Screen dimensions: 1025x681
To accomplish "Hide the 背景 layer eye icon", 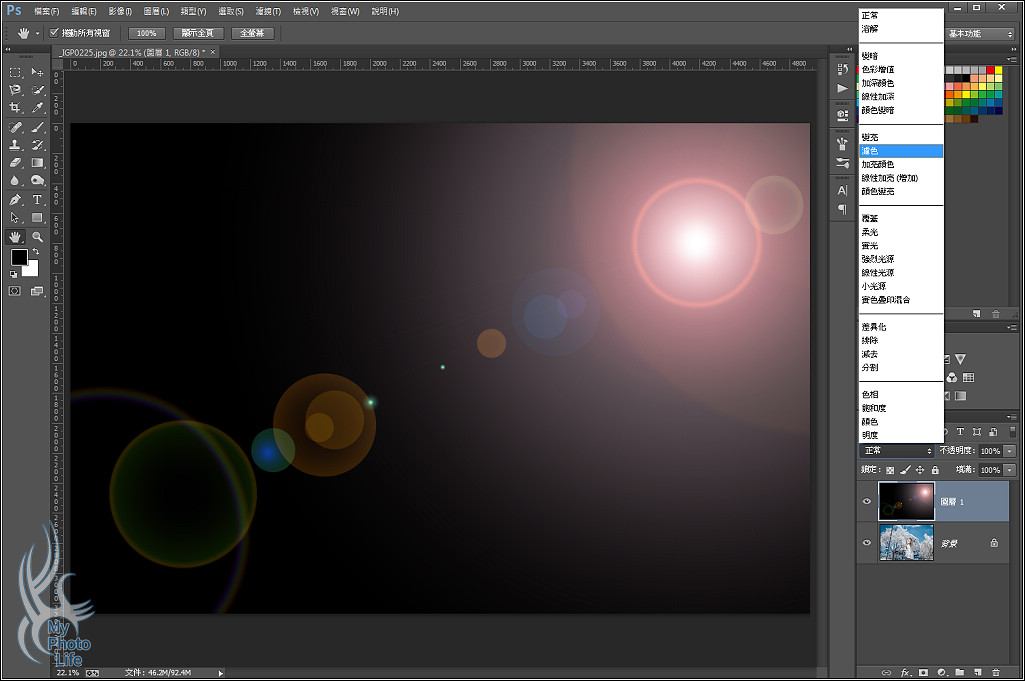I will coord(867,542).
